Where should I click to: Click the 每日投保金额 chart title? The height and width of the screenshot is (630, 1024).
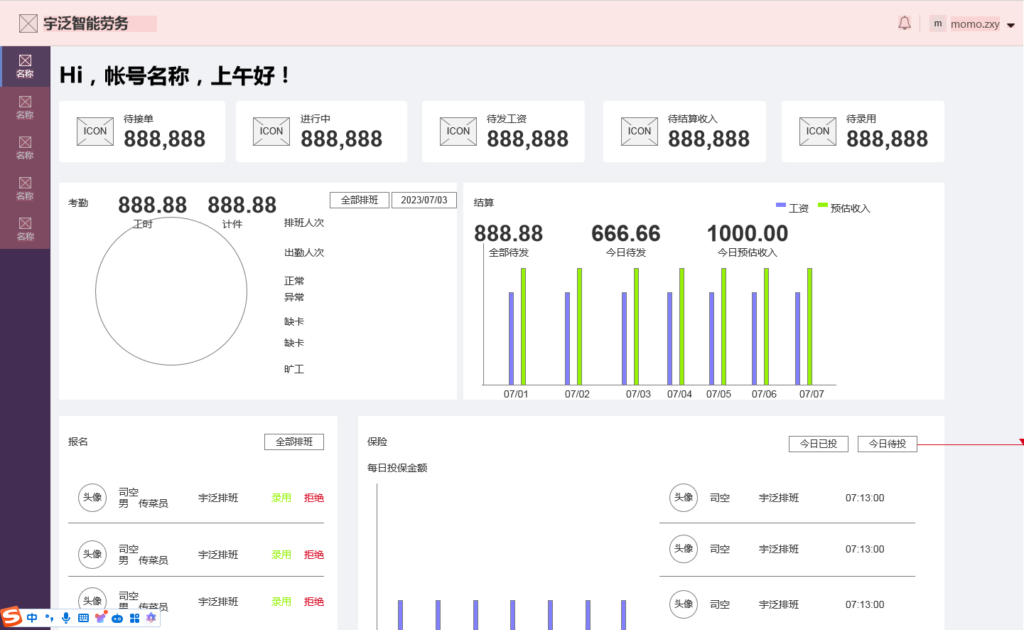click(x=397, y=468)
